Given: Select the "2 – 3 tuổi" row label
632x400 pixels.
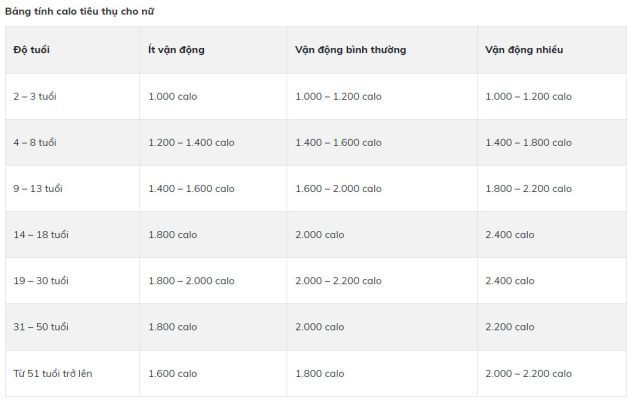Looking at the screenshot, I should click(35, 96).
